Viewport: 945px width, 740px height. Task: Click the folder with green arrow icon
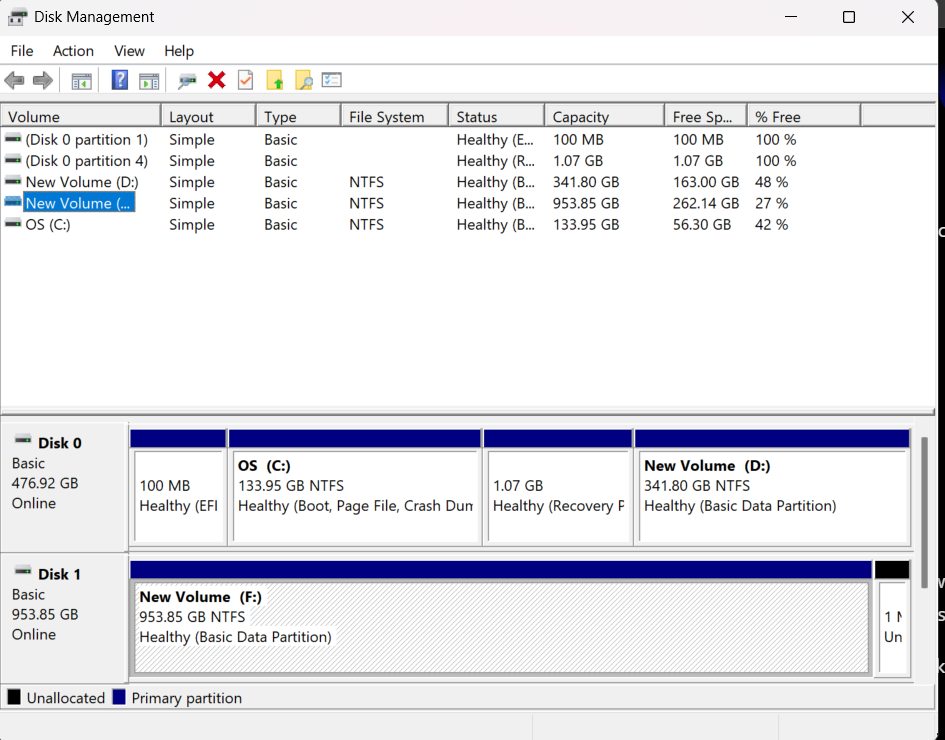pos(274,80)
